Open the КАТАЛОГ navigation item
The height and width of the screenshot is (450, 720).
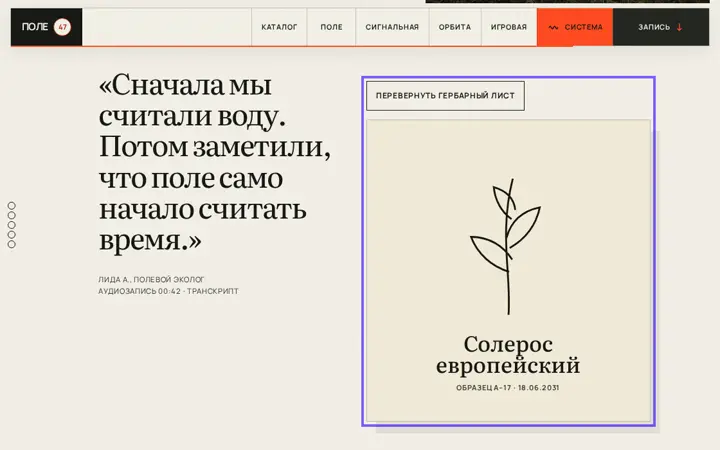(x=279, y=27)
